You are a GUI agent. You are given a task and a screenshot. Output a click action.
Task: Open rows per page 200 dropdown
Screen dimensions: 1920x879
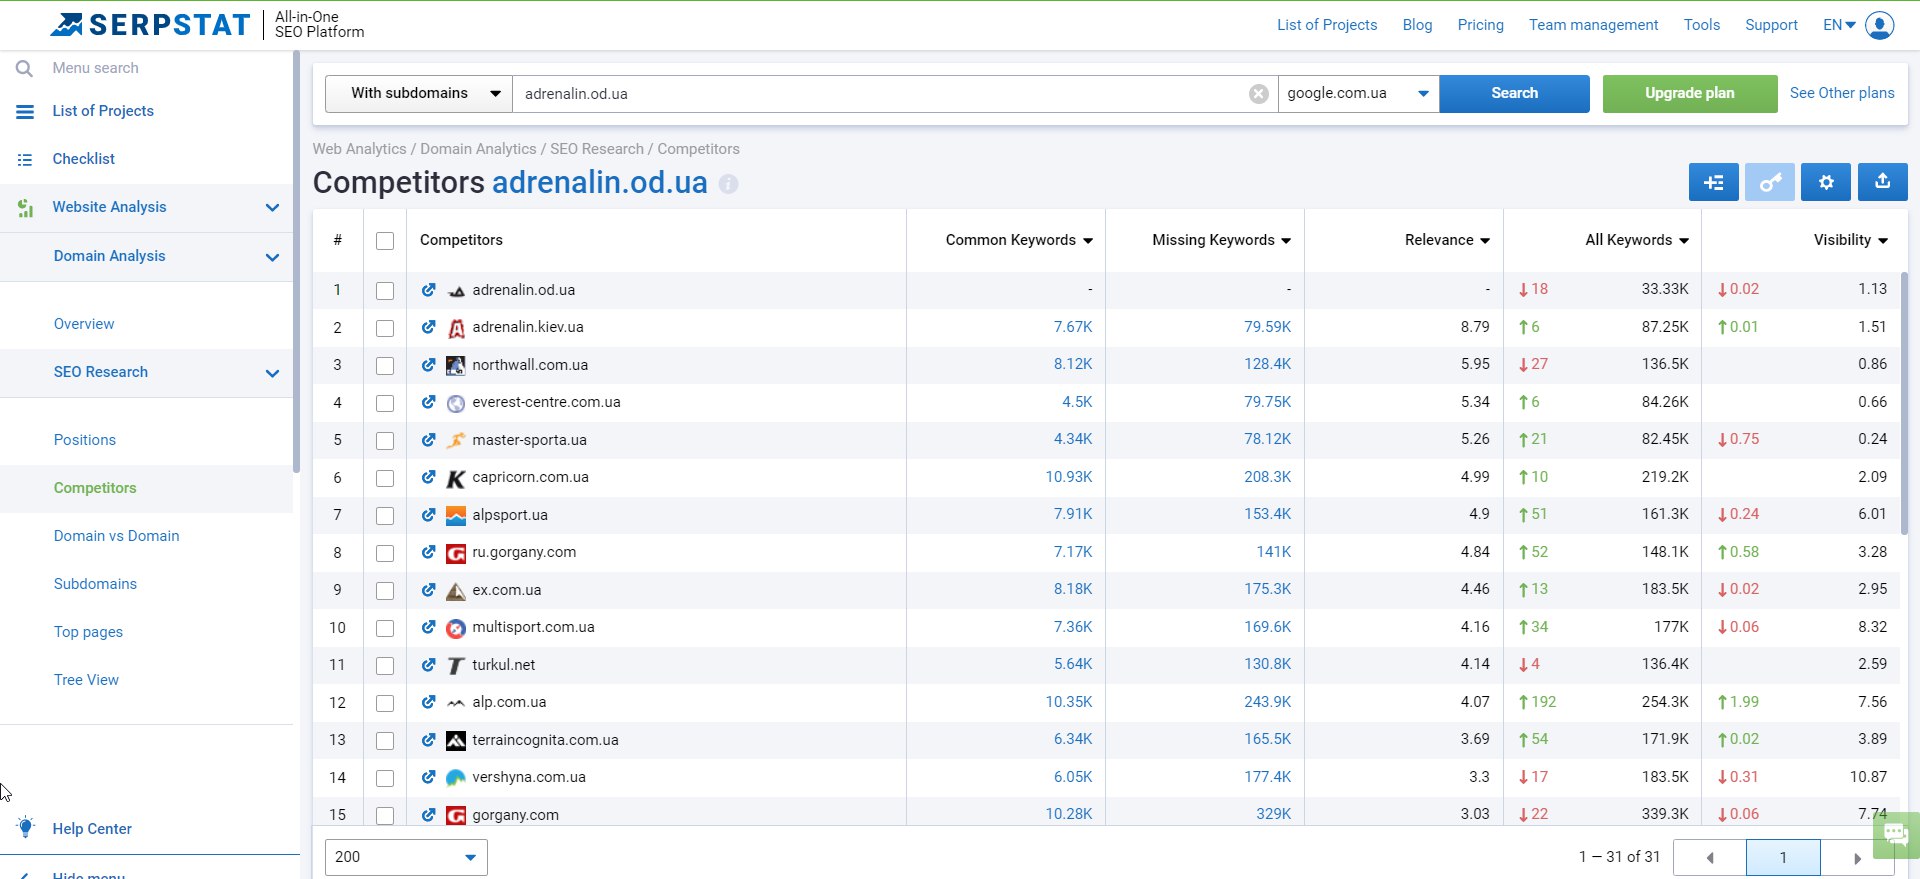406,857
